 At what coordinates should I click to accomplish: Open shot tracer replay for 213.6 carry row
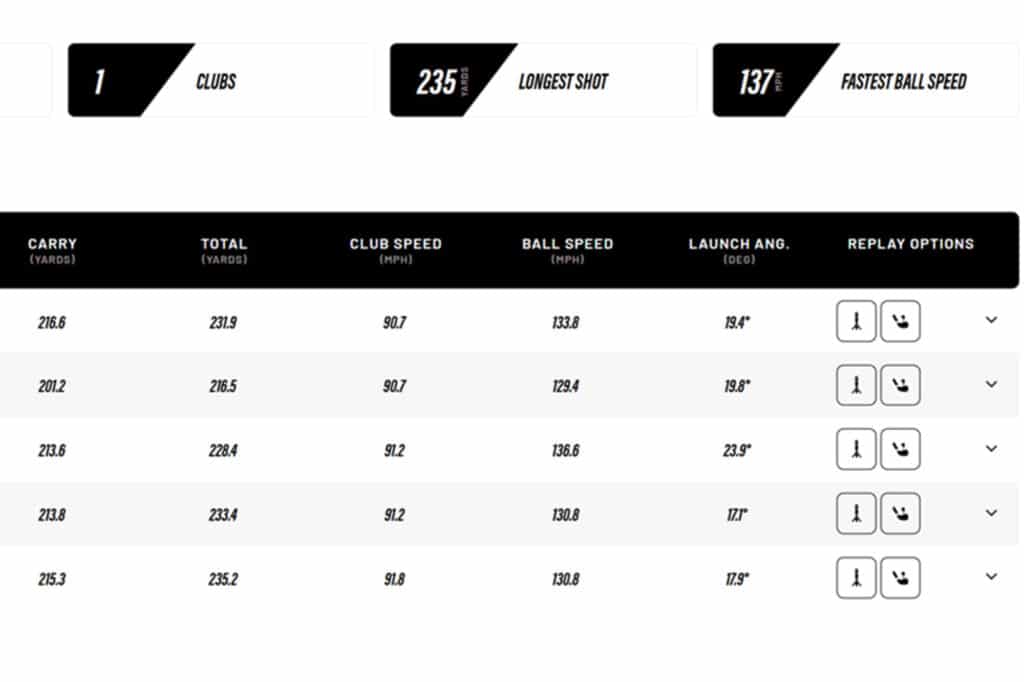[x=856, y=449]
